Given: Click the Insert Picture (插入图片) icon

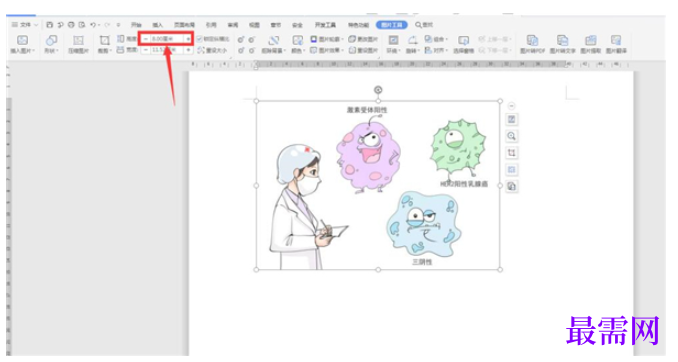Looking at the screenshot, I should (x=22, y=41).
